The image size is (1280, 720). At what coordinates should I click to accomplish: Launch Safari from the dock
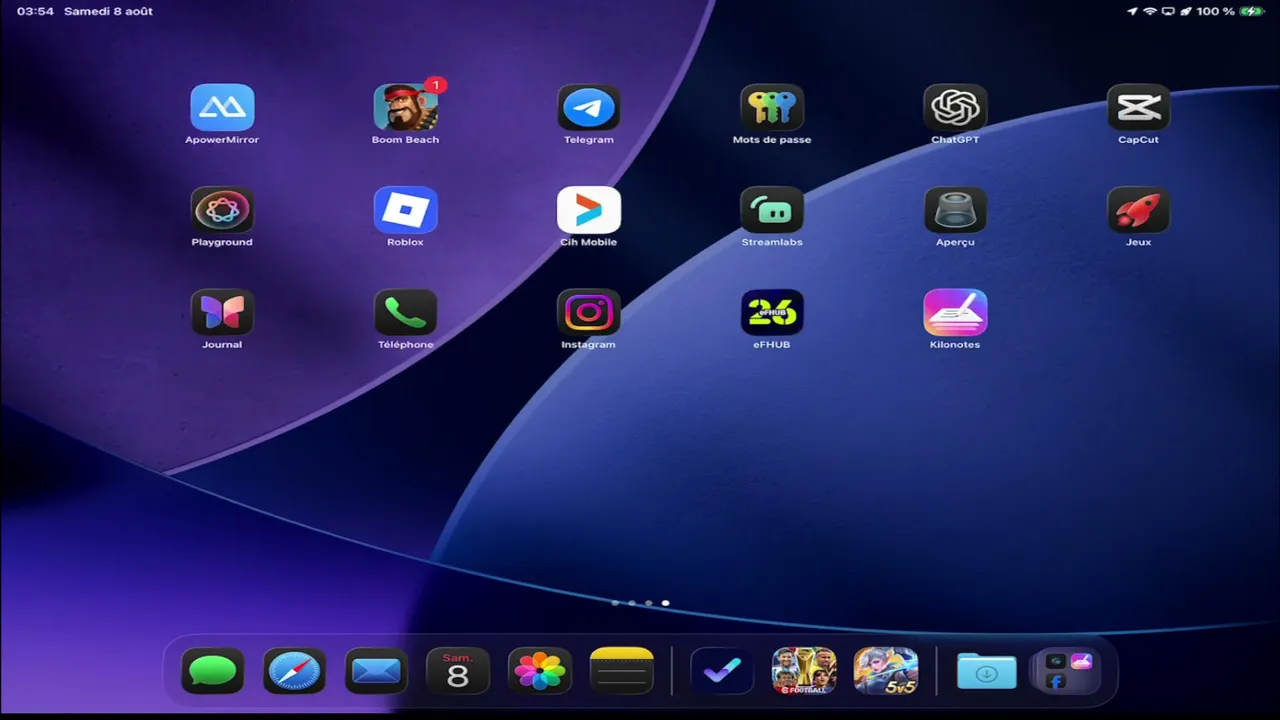click(294, 671)
